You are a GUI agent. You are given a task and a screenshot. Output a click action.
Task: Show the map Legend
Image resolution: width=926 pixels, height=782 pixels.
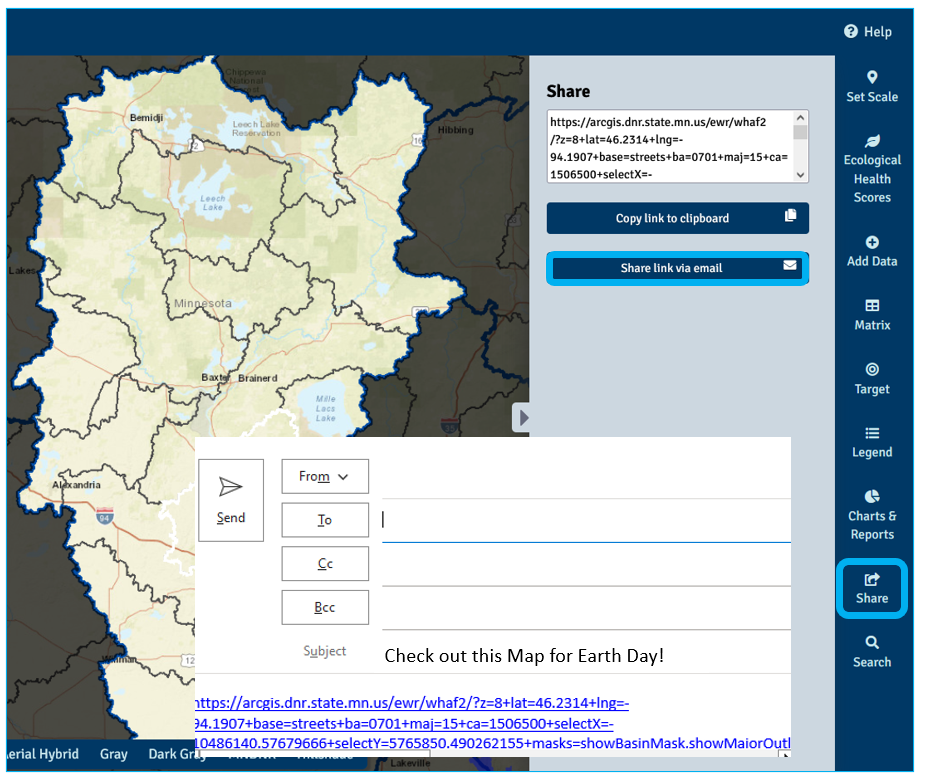point(871,443)
